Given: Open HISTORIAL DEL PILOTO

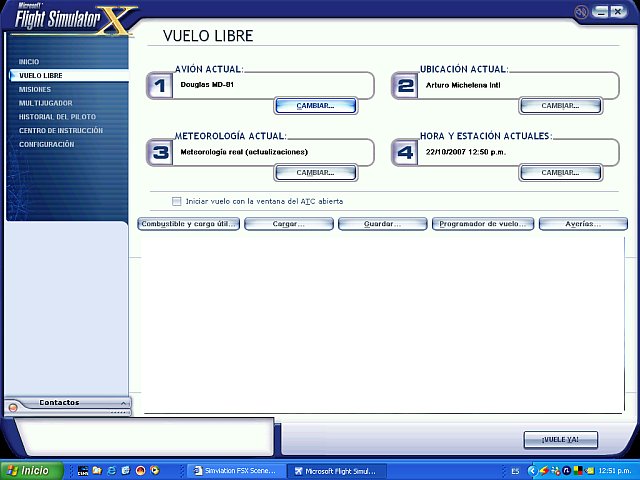Looking at the screenshot, I should (57, 117).
